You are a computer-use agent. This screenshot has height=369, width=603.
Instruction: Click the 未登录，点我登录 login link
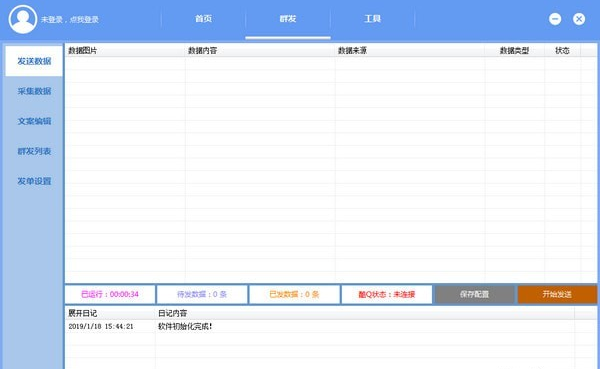click(70, 20)
